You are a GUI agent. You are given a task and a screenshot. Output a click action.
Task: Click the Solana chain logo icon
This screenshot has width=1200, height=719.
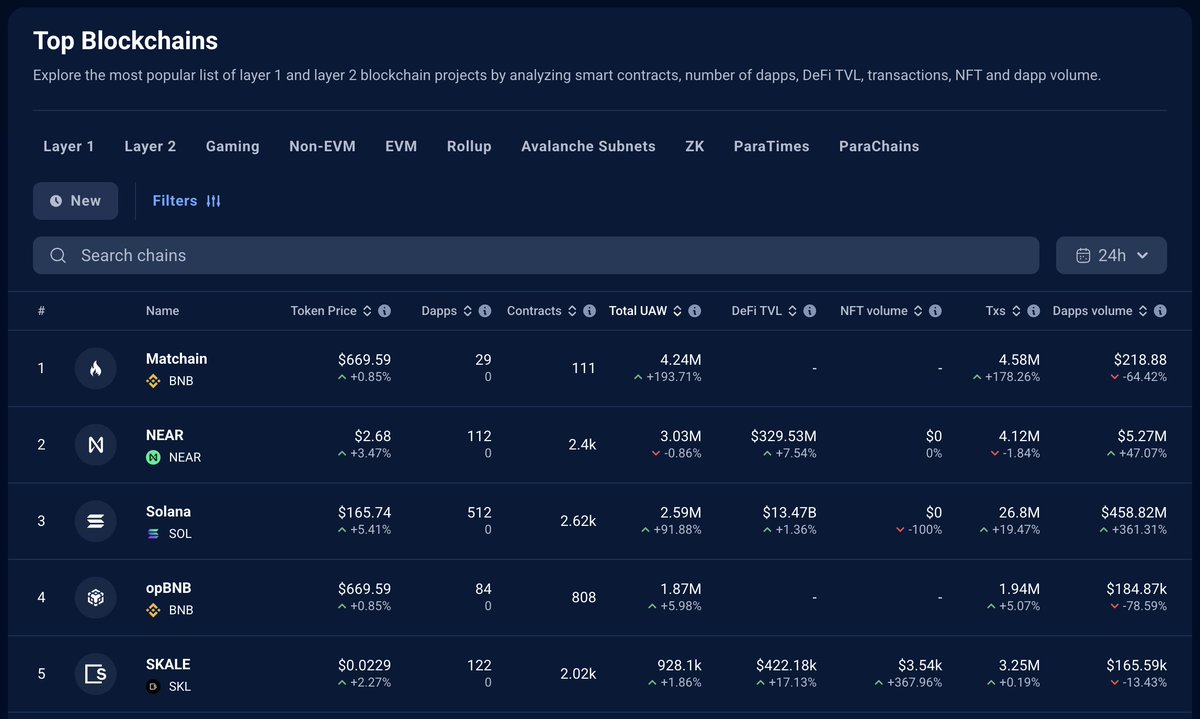click(x=96, y=521)
